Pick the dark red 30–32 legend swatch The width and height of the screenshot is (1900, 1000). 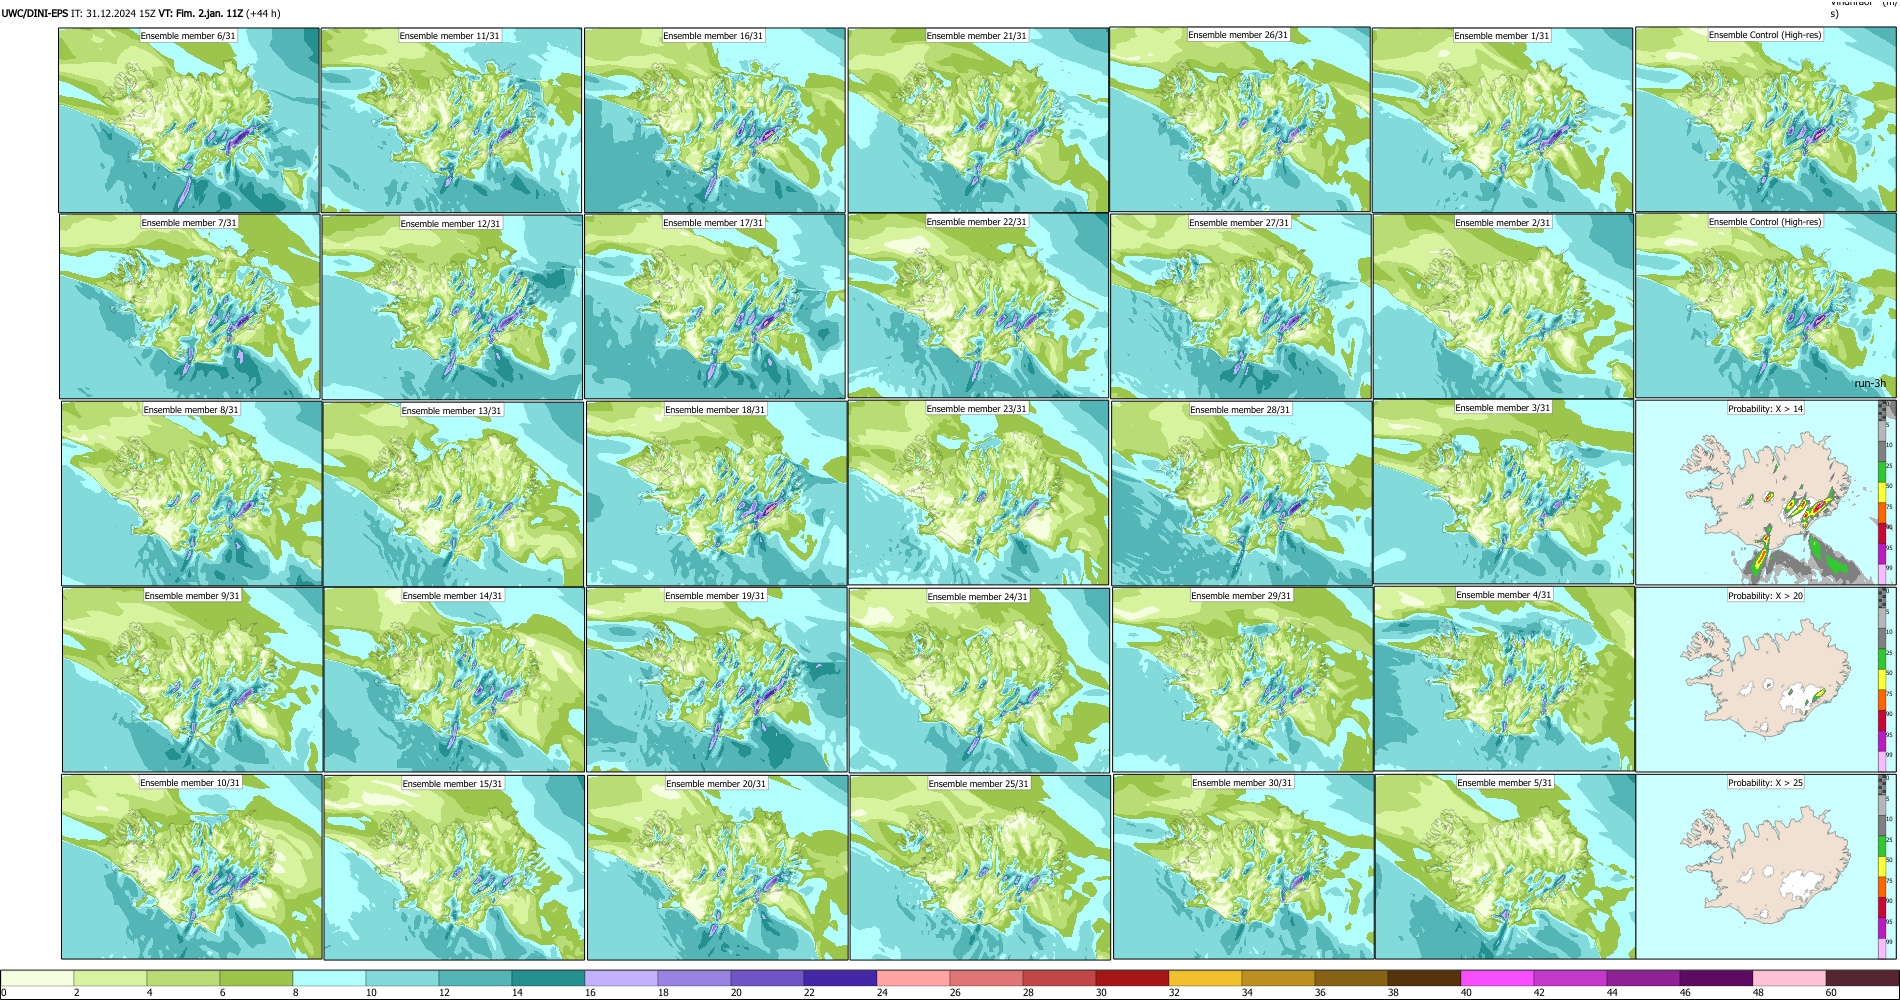coord(1132,978)
